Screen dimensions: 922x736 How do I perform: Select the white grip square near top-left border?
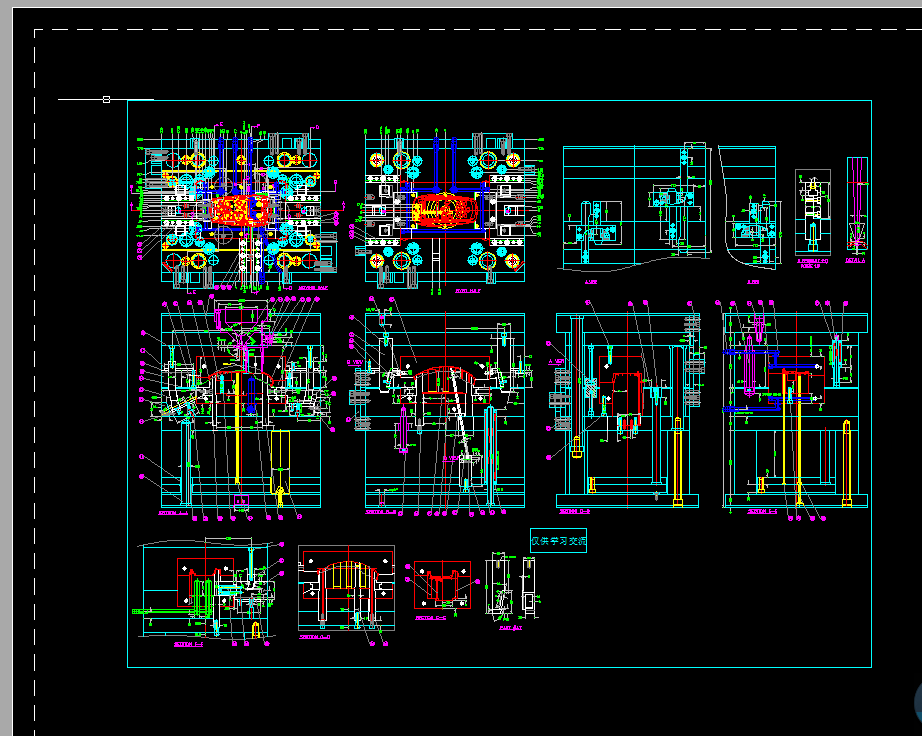104,99
